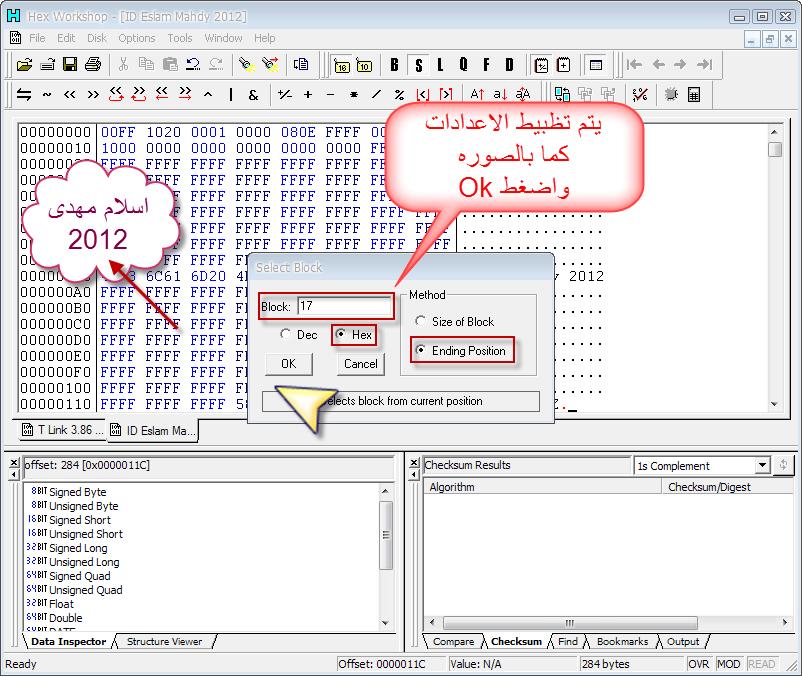This screenshot has height=676, width=802.
Task: Switch to the Structure Viewer tab
Action: click(164, 641)
